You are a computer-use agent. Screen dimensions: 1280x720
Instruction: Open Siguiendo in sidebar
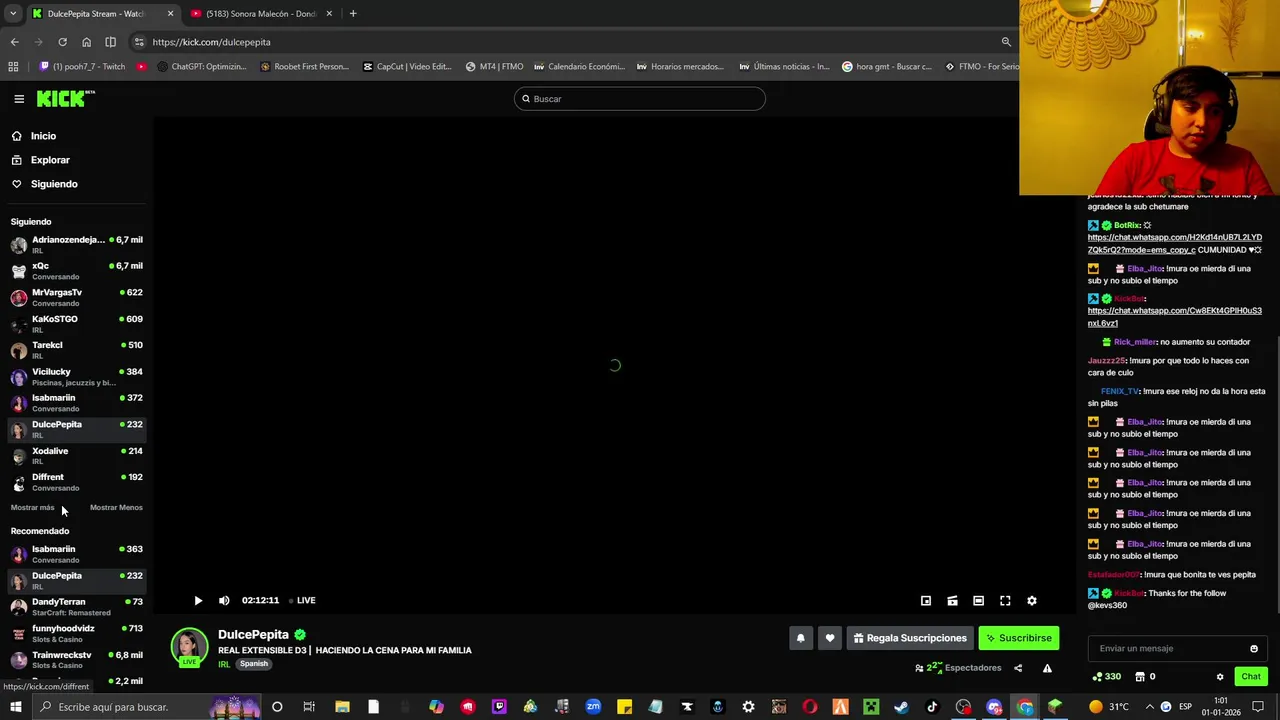[x=54, y=184]
